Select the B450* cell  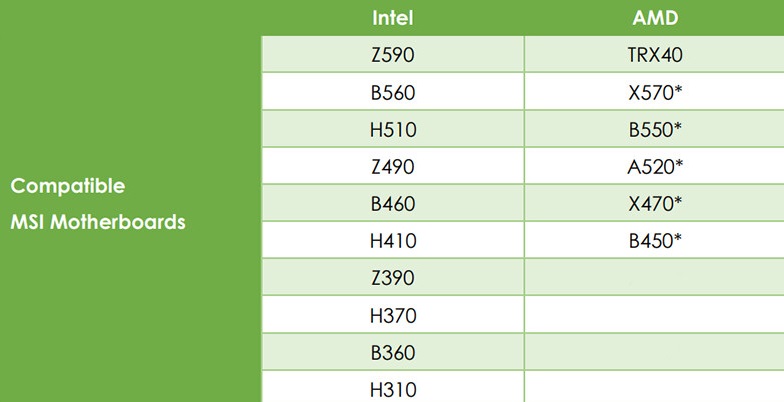click(654, 240)
